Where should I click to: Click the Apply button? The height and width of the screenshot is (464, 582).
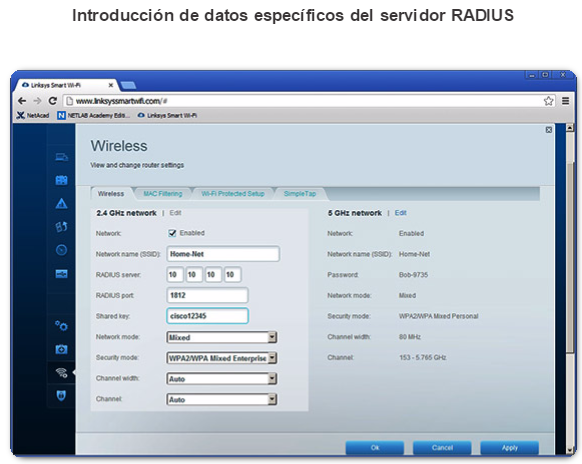click(510, 448)
